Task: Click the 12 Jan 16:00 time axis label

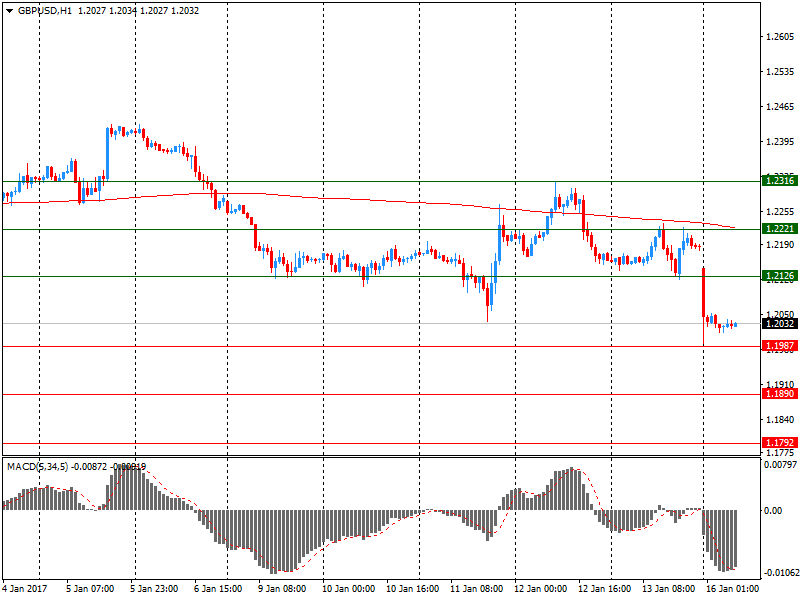Action: coord(605,589)
